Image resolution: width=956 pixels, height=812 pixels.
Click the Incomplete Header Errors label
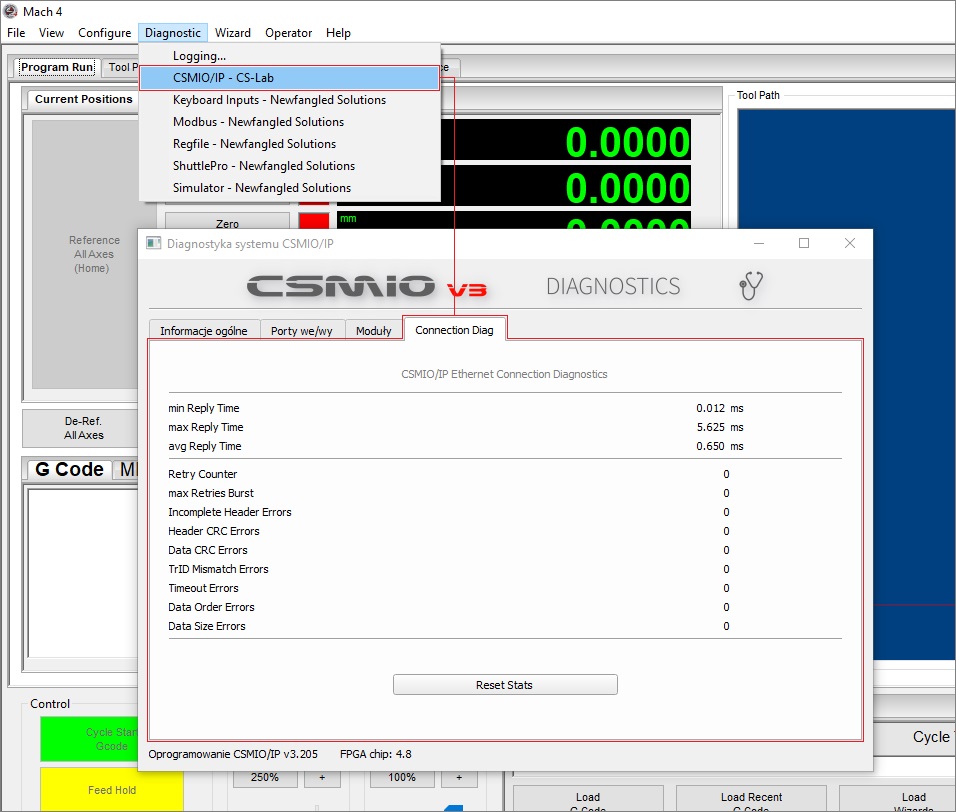coord(230,512)
